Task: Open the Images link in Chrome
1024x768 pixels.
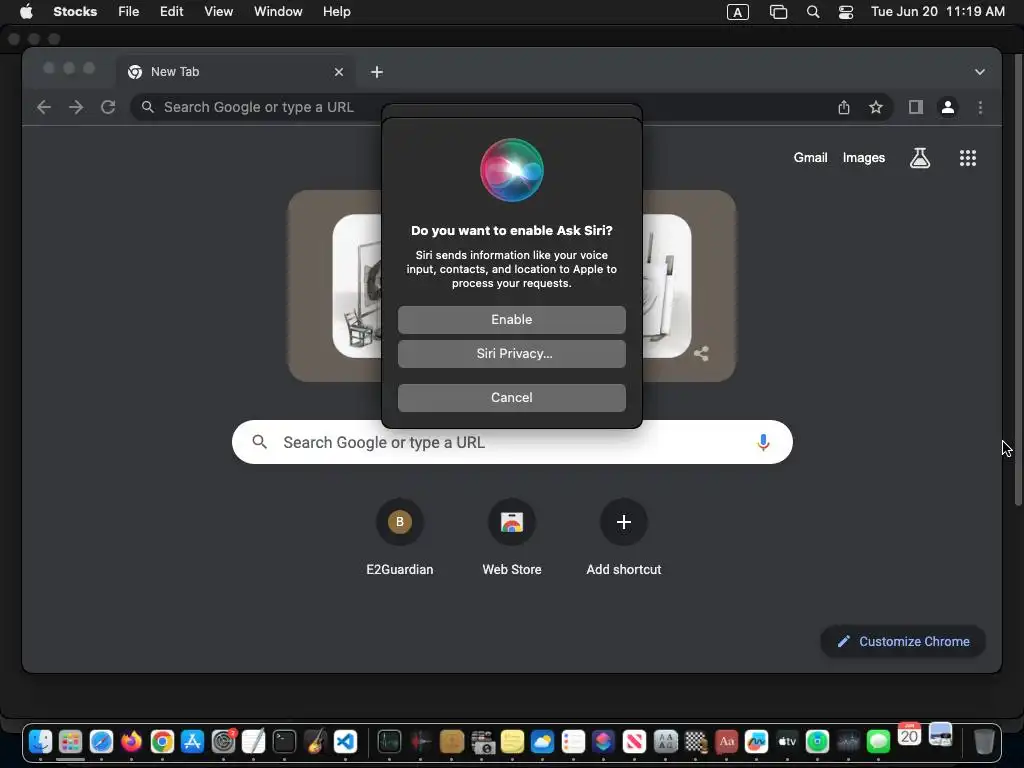Action: pyautogui.click(x=863, y=157)
